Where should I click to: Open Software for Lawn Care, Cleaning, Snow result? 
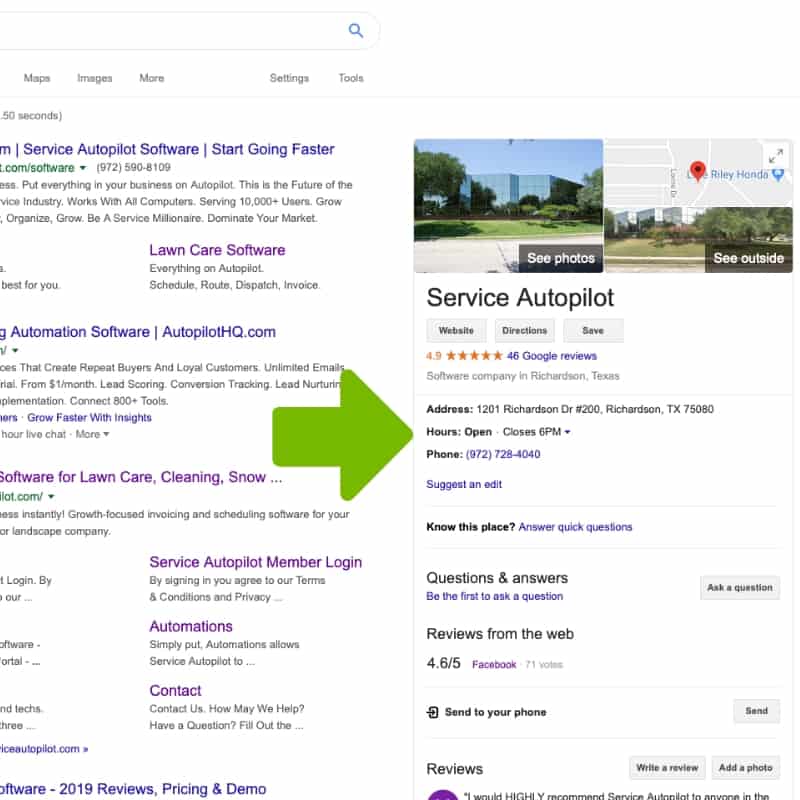click(141, 477)
